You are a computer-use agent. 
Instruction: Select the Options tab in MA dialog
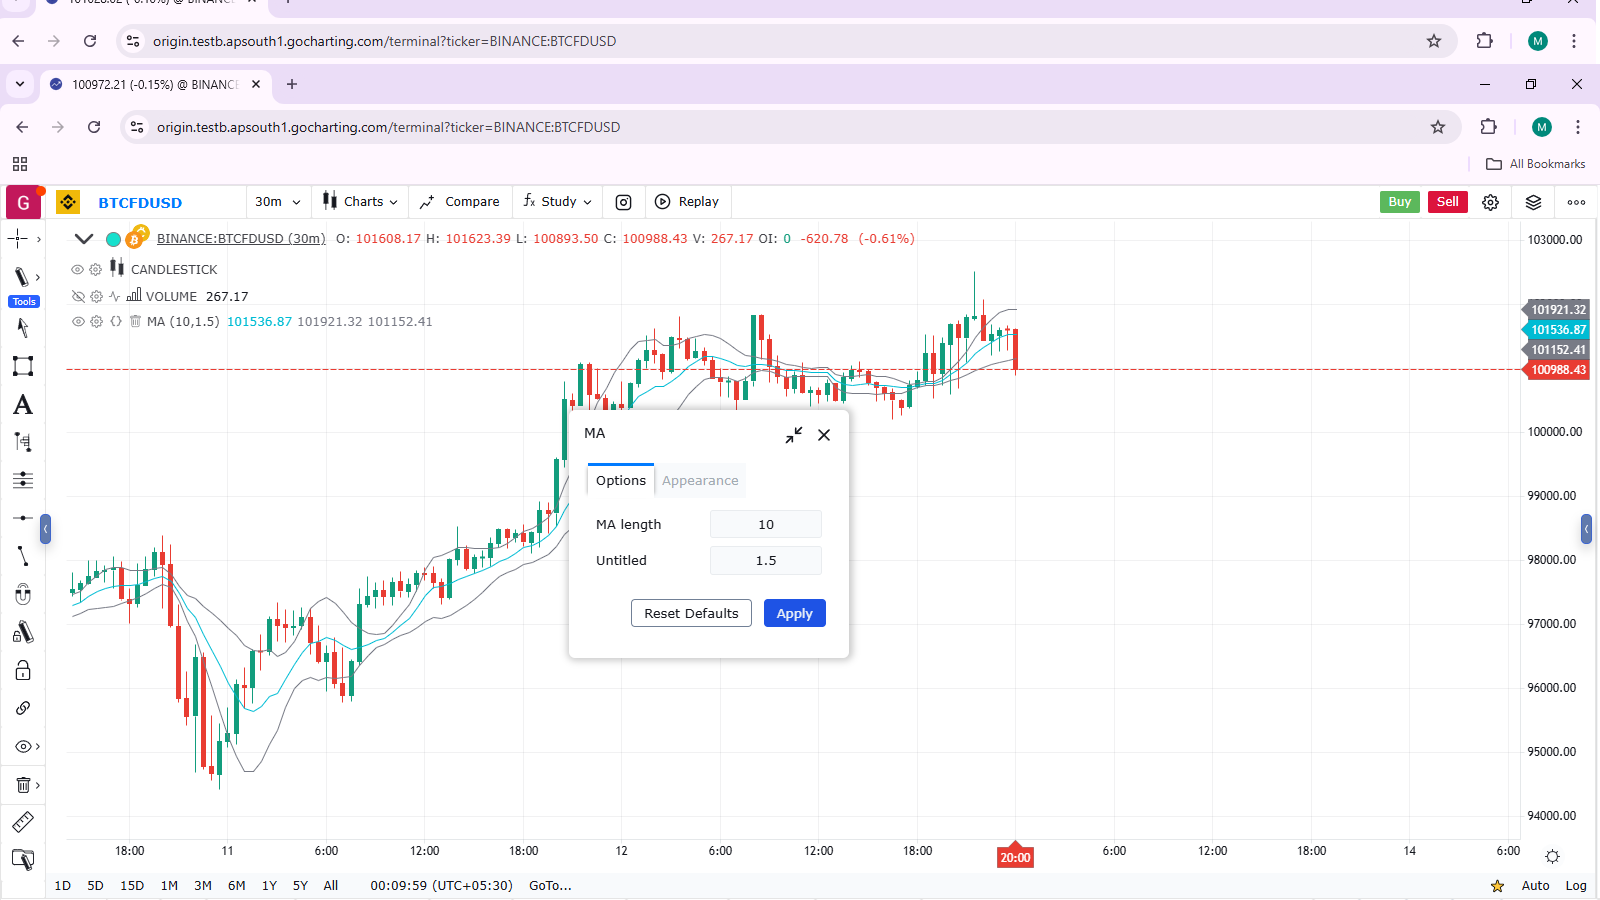pos(621,481)
